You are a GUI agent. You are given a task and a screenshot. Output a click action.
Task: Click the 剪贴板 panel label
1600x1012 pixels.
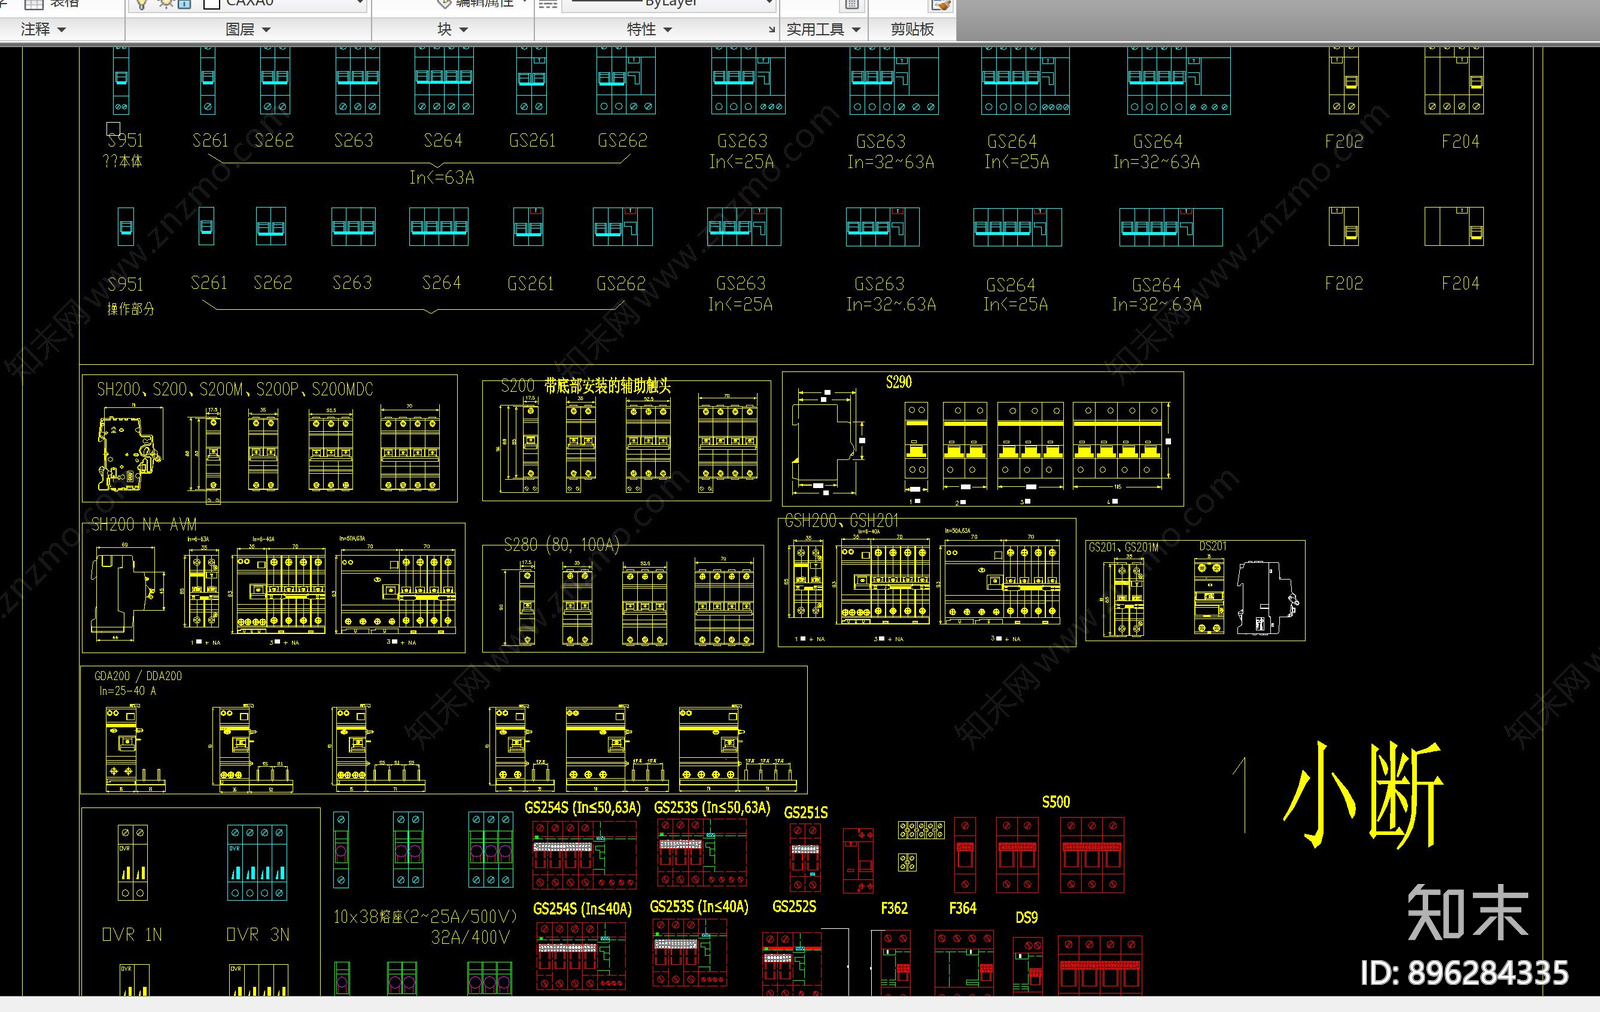click(x=912, y=29)
